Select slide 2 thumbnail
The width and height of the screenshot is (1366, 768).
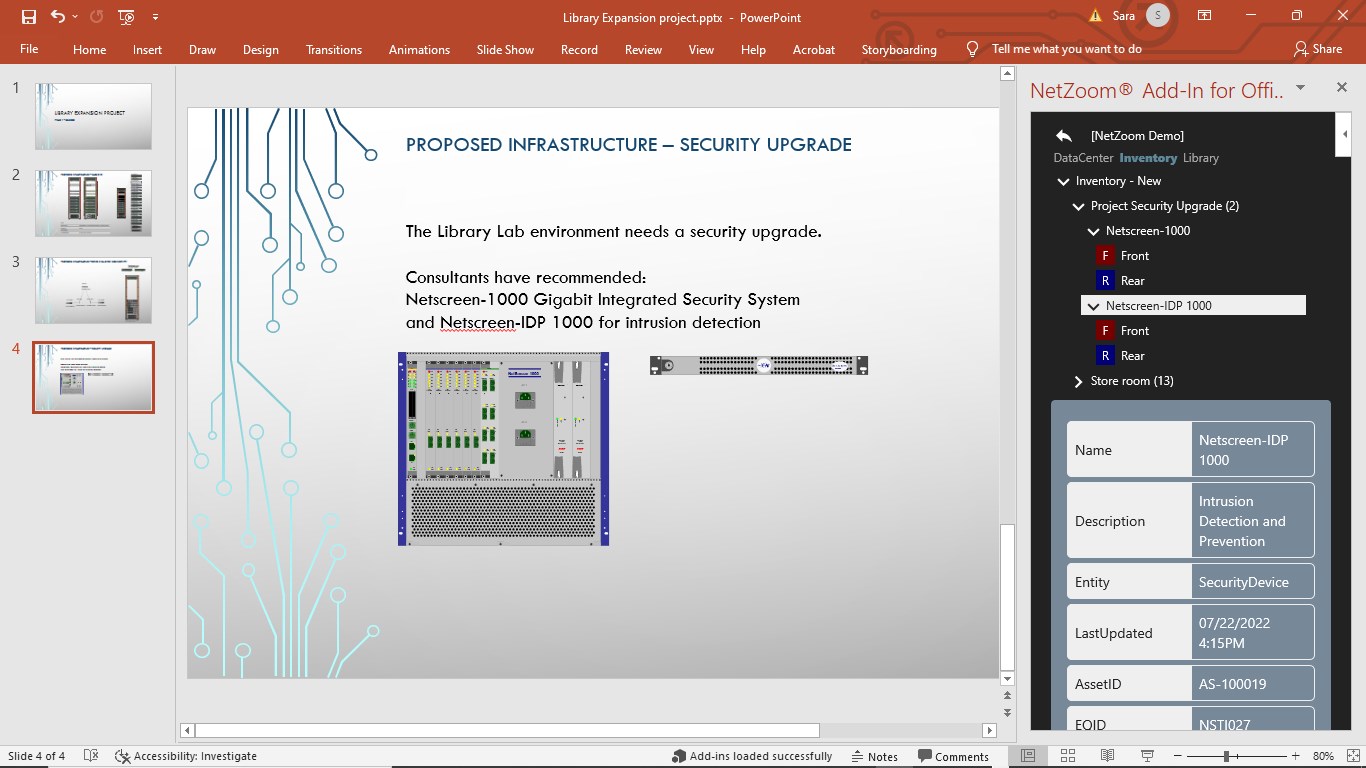tap(93, 203)
